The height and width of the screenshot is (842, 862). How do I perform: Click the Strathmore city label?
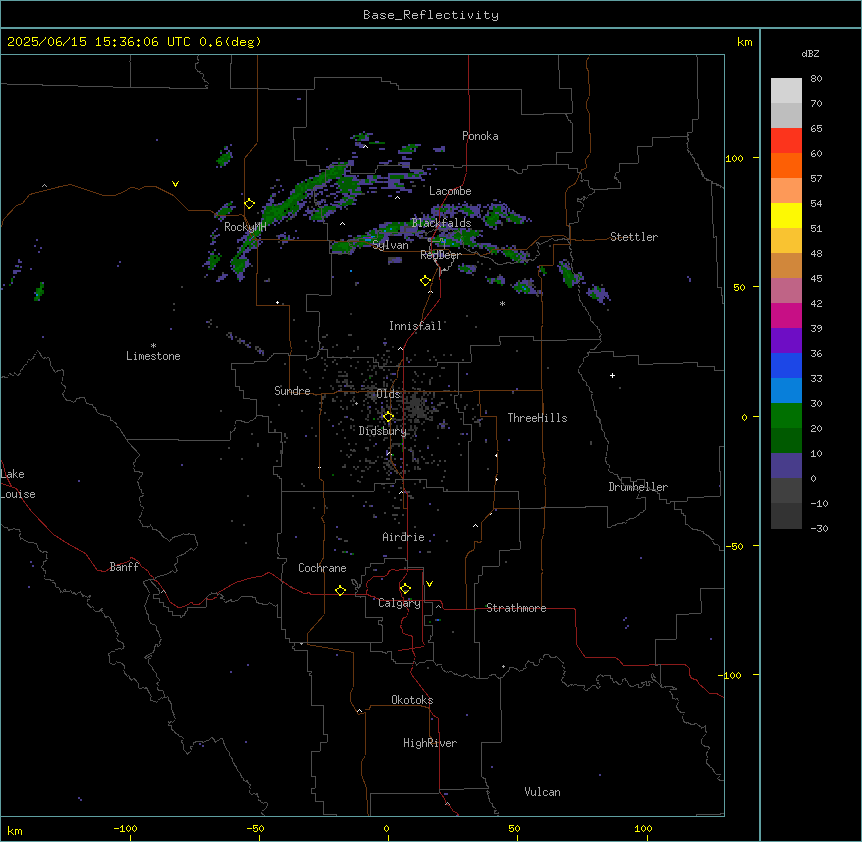point(516,608)
